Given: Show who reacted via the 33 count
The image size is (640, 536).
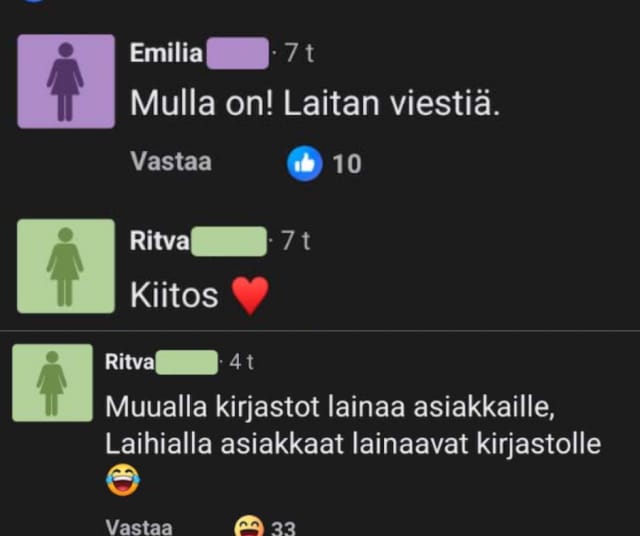Looking at the screenshot, I should [x=283, y=528].
